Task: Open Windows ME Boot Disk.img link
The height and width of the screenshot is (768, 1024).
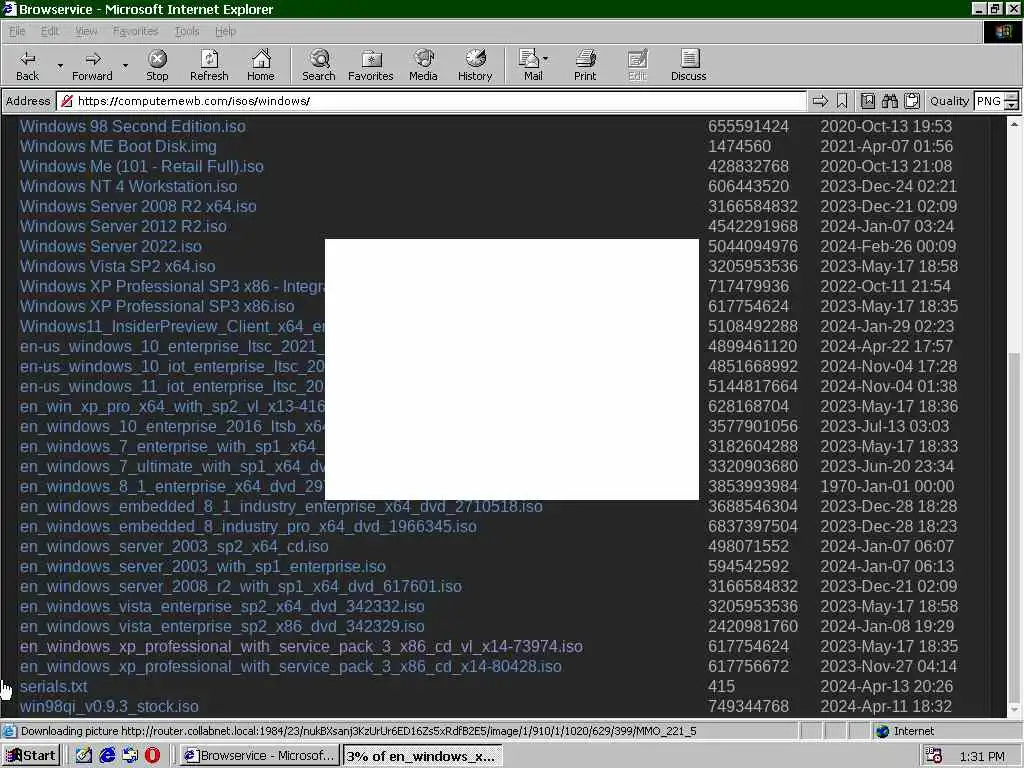Action: [118, 146]
